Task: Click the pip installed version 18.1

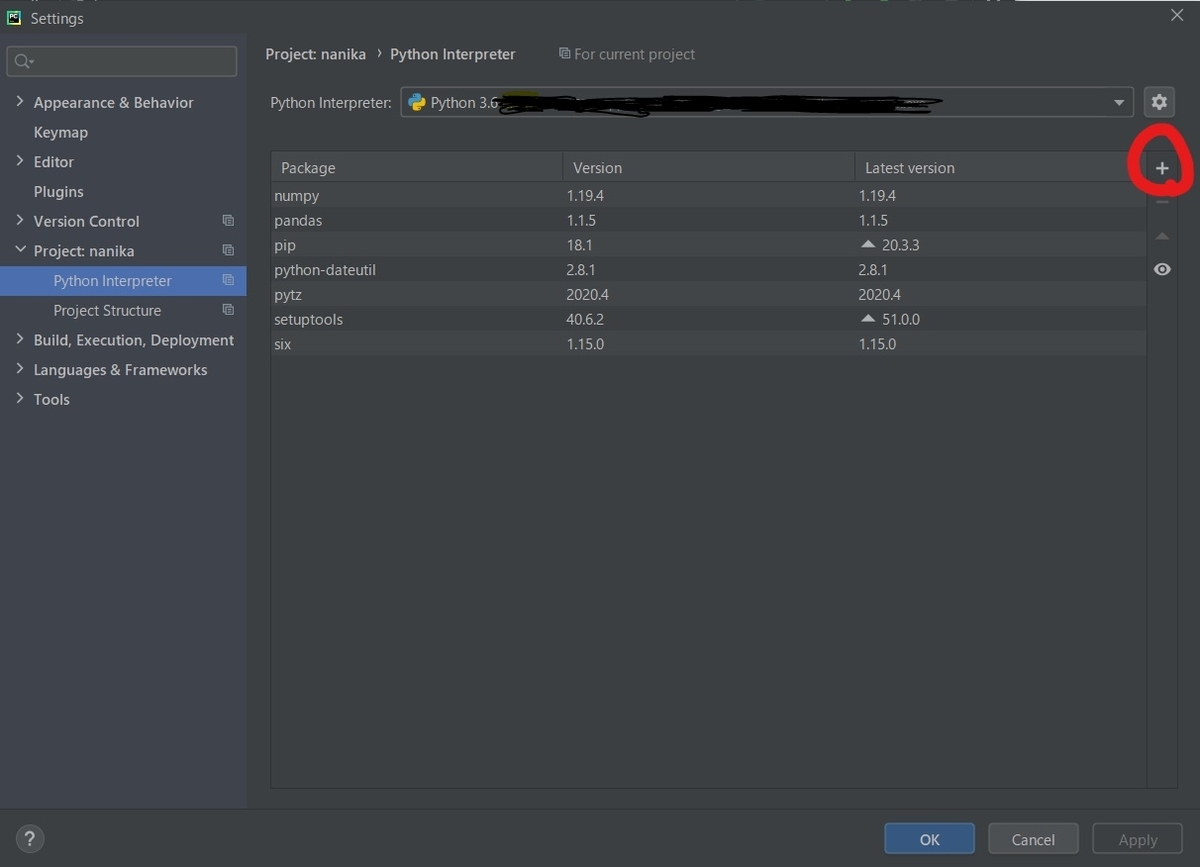Action: [580, 245]
